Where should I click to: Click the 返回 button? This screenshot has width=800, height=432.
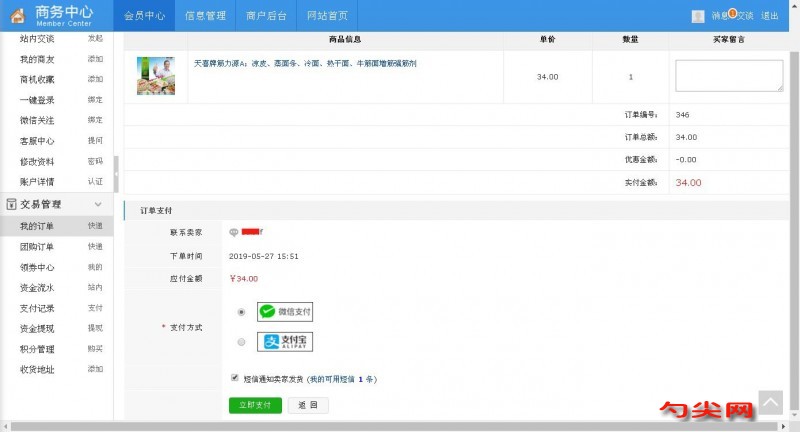pos(308,405)
